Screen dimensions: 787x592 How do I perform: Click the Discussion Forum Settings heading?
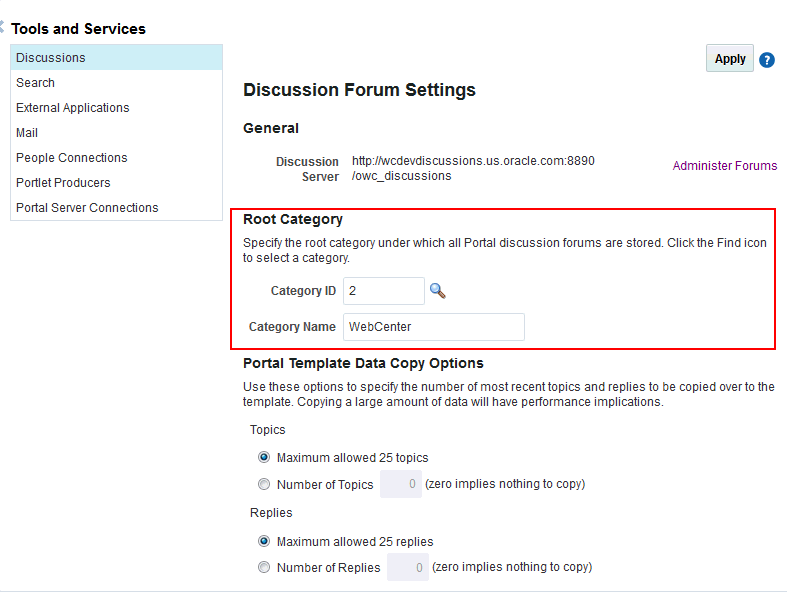tap(359, 90)
